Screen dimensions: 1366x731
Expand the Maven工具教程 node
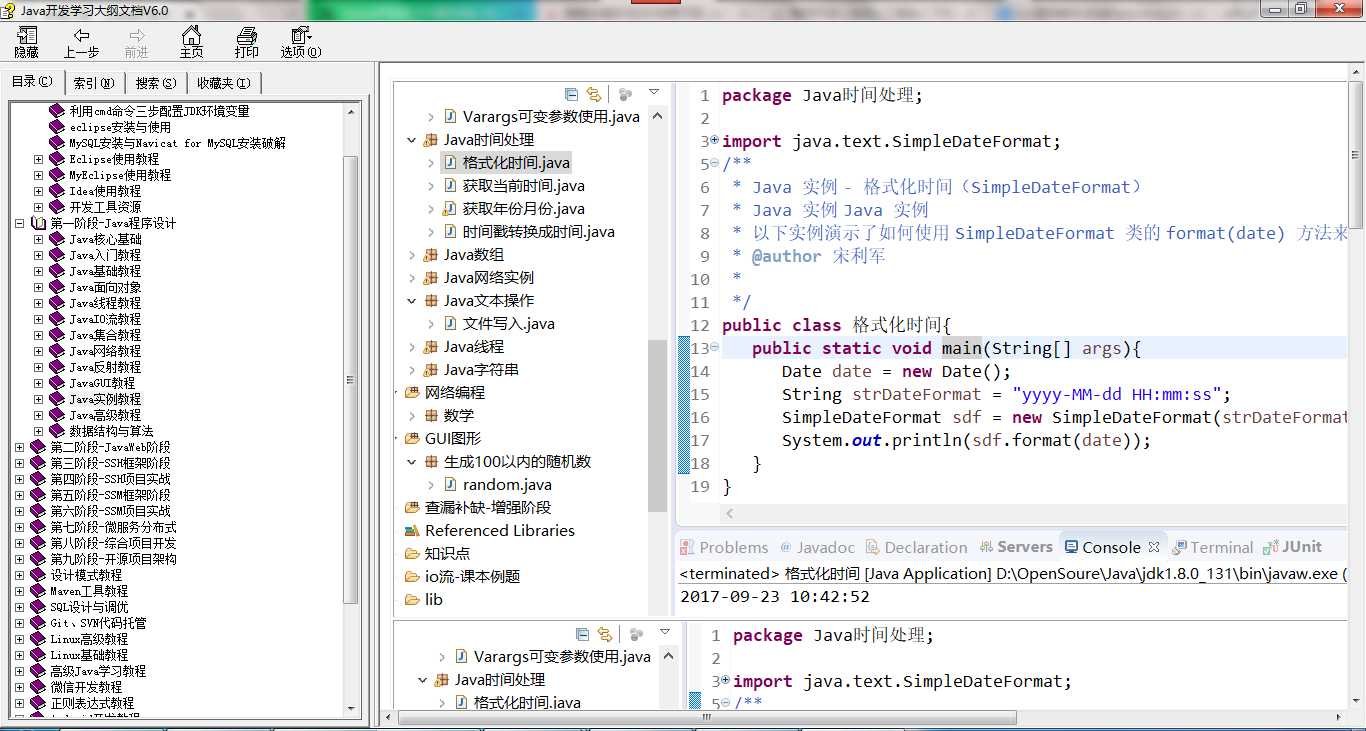20,591
